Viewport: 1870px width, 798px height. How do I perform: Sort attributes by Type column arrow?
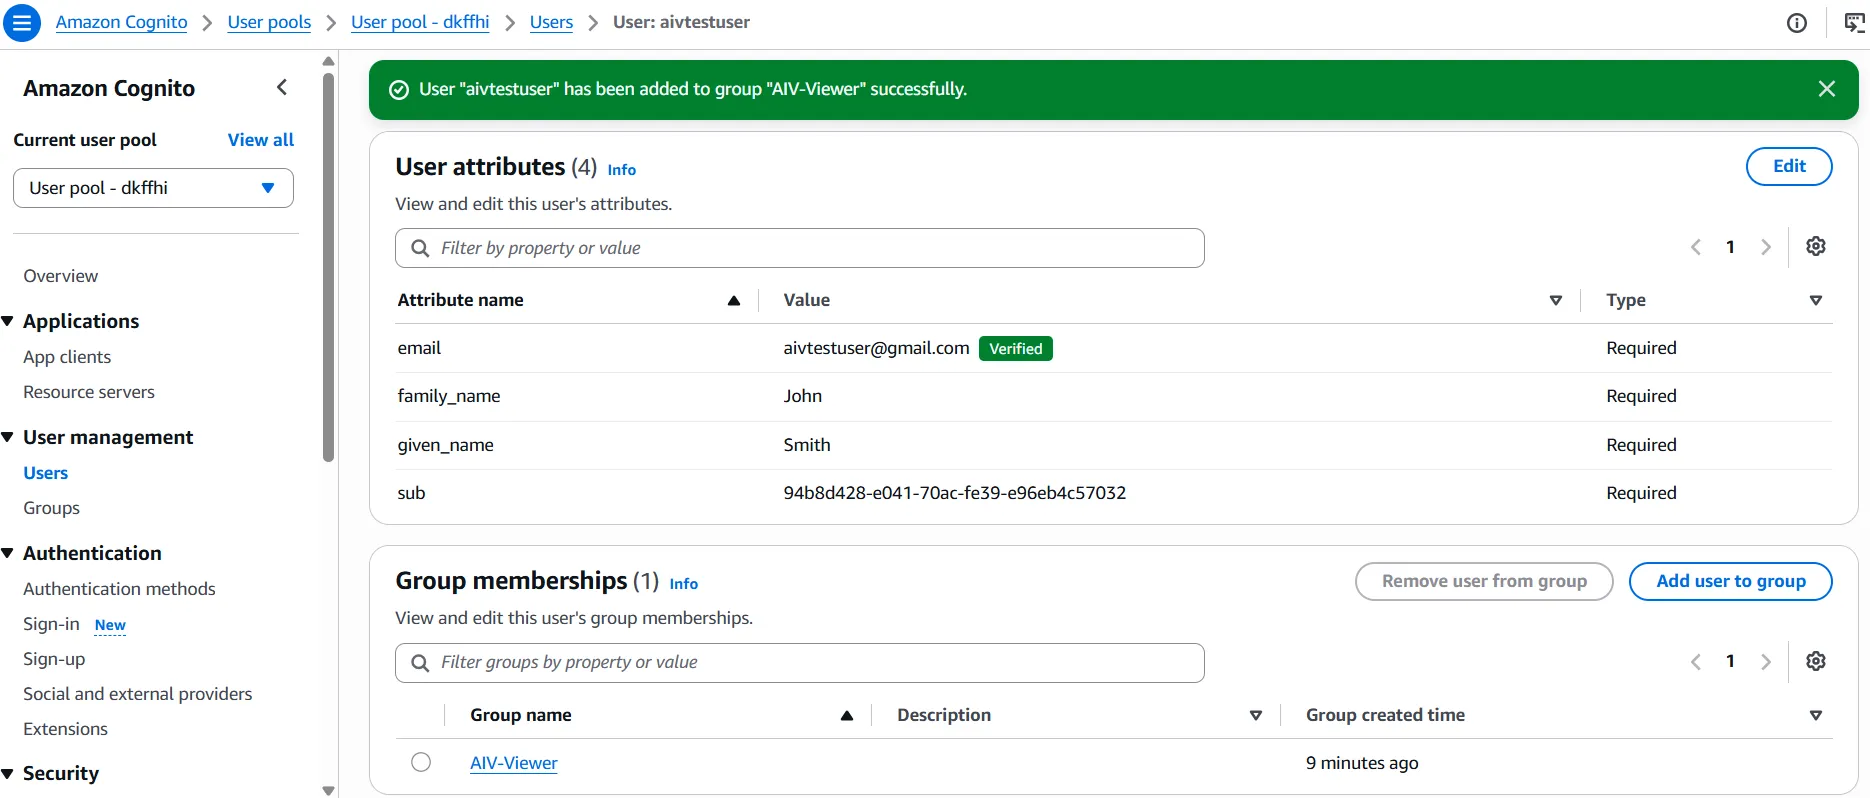coord(1816,300)
